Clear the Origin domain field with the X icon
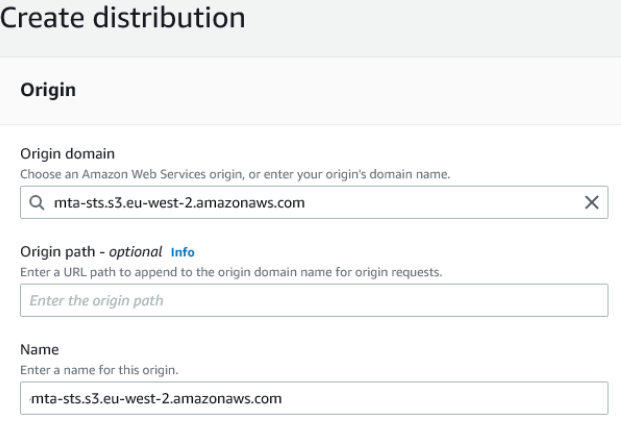 [592, 202]
